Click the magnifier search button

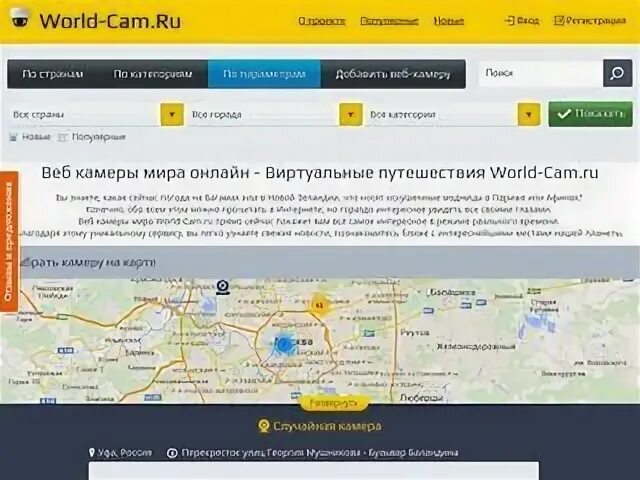617,73
